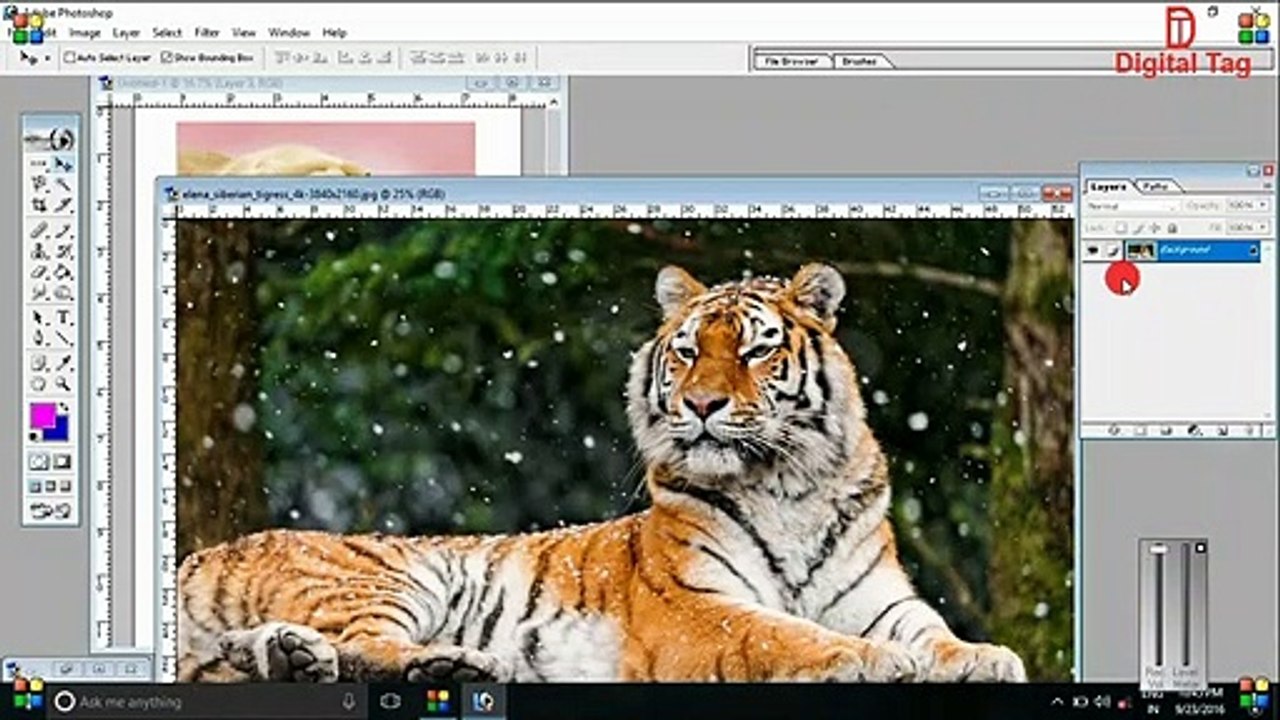Select the Paint Bucket tool
The image size is (1280, 720).
63,272
